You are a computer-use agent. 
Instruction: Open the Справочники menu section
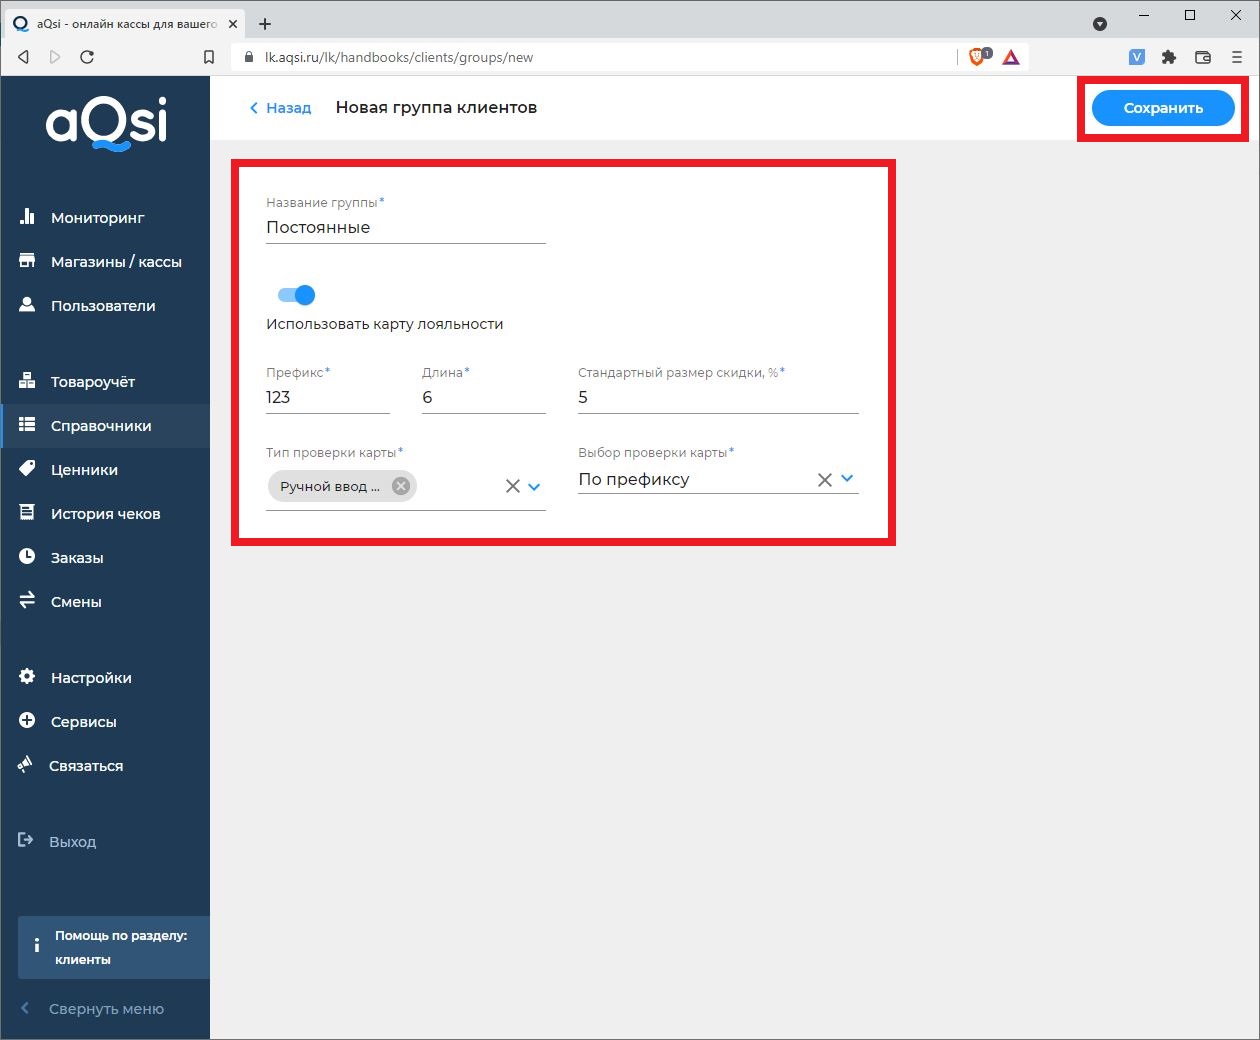coord(101,425)
